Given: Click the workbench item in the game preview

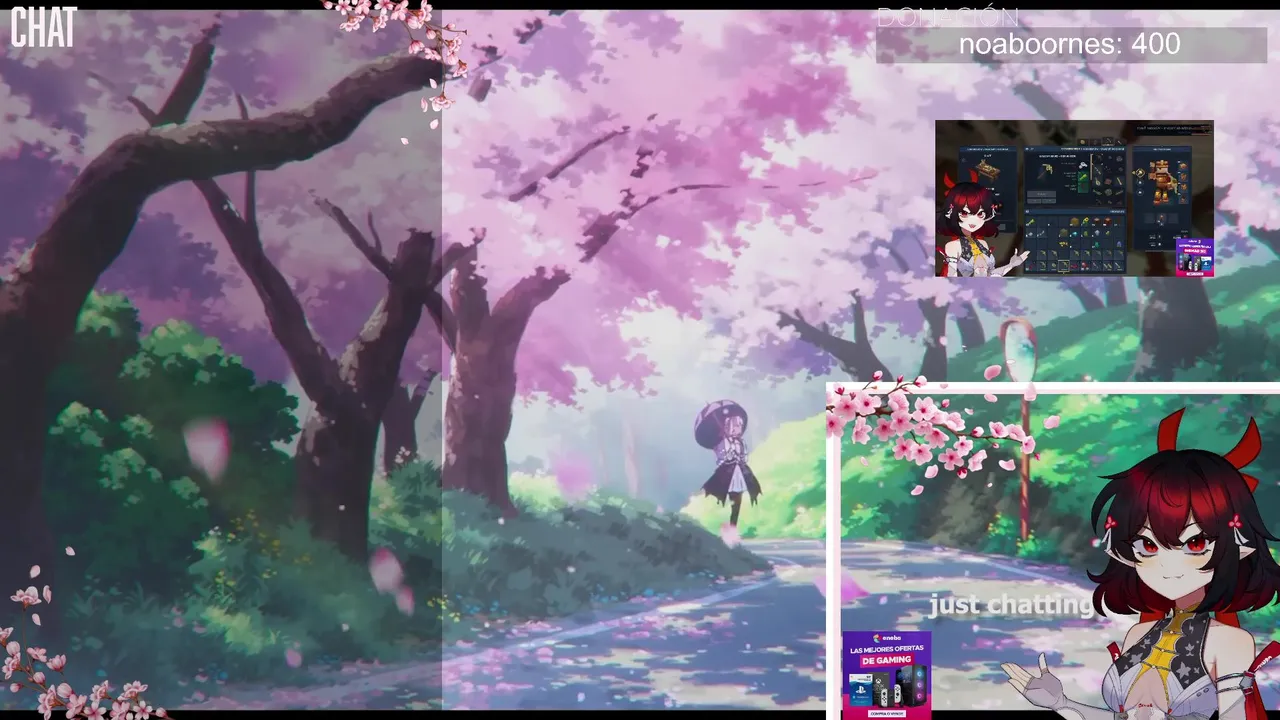Looking at the screenshot, I should click(x=987, y=168).
